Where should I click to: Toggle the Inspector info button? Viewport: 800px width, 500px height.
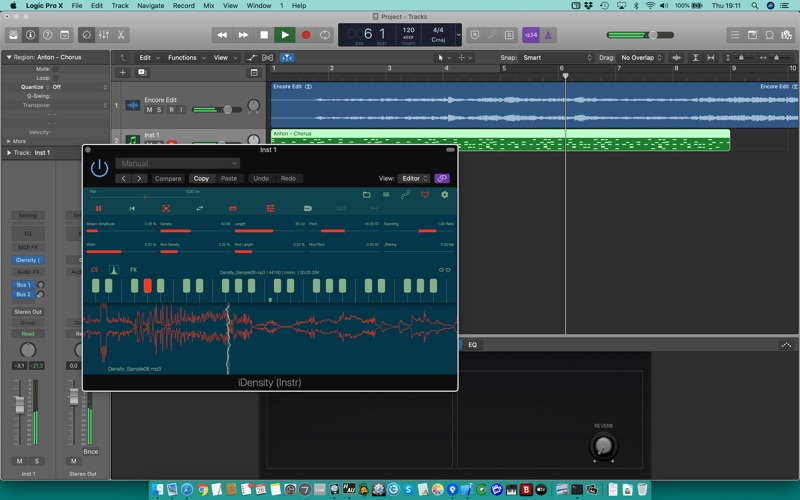[31, 35]
